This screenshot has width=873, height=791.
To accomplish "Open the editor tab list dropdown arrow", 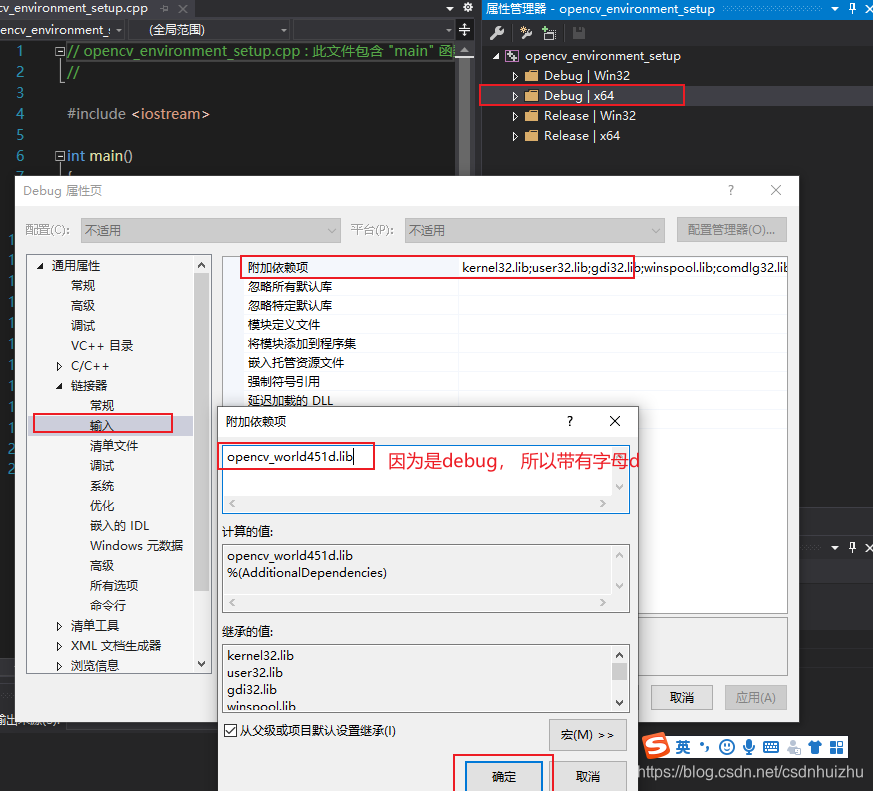I will (x=450, y=8).
